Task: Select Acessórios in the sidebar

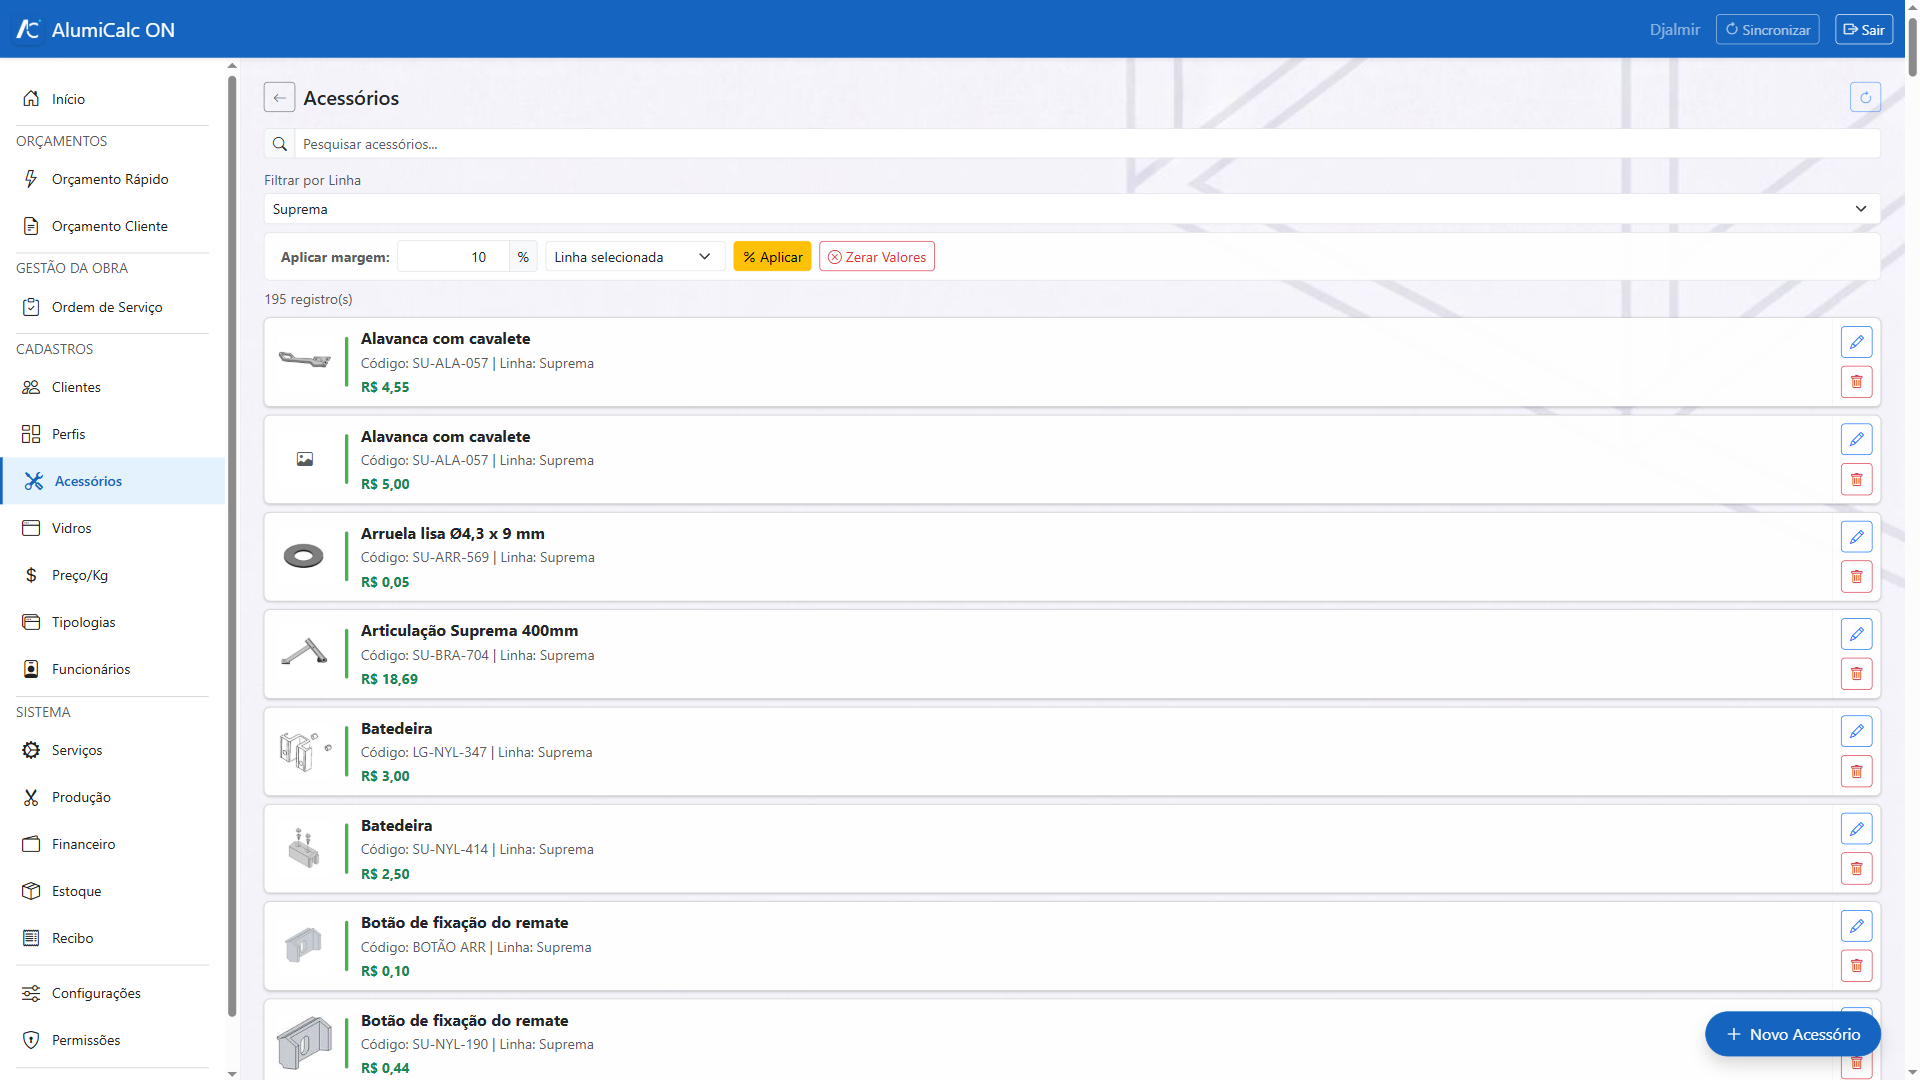Action: tap(113, 481)
